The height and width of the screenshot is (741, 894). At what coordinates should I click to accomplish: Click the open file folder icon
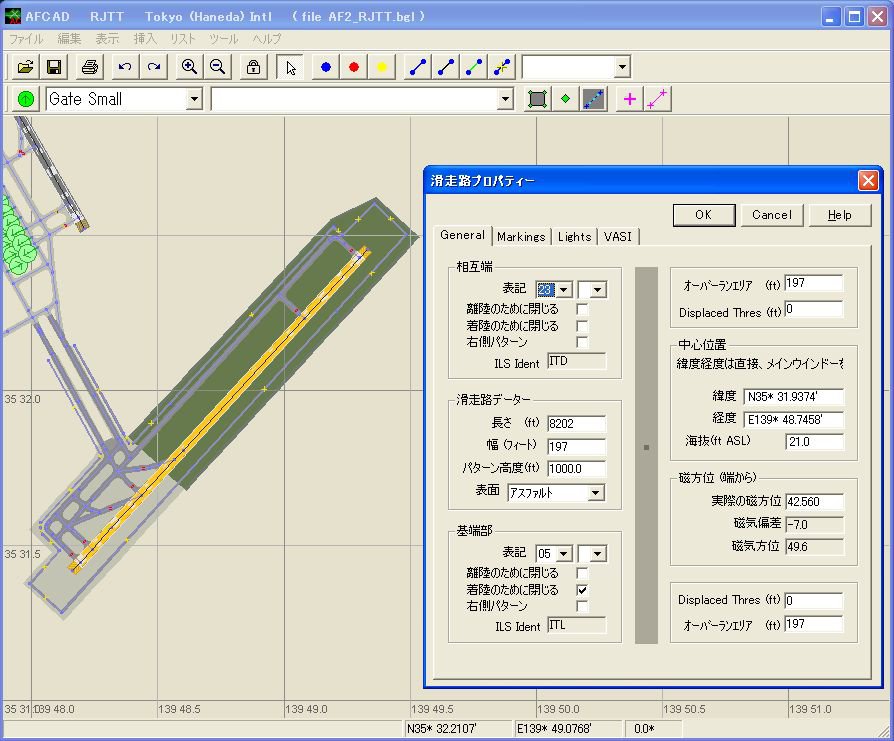[x=26, y=67]
